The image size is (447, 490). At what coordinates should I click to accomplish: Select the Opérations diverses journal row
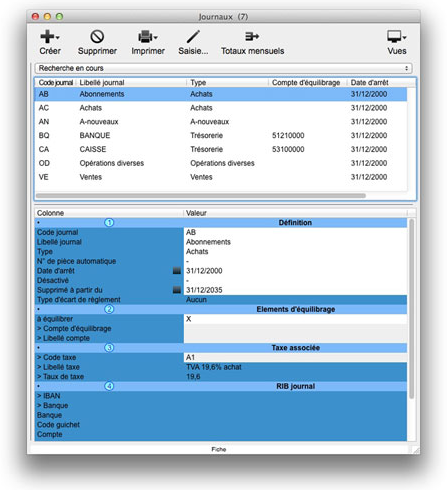point(221,163)
